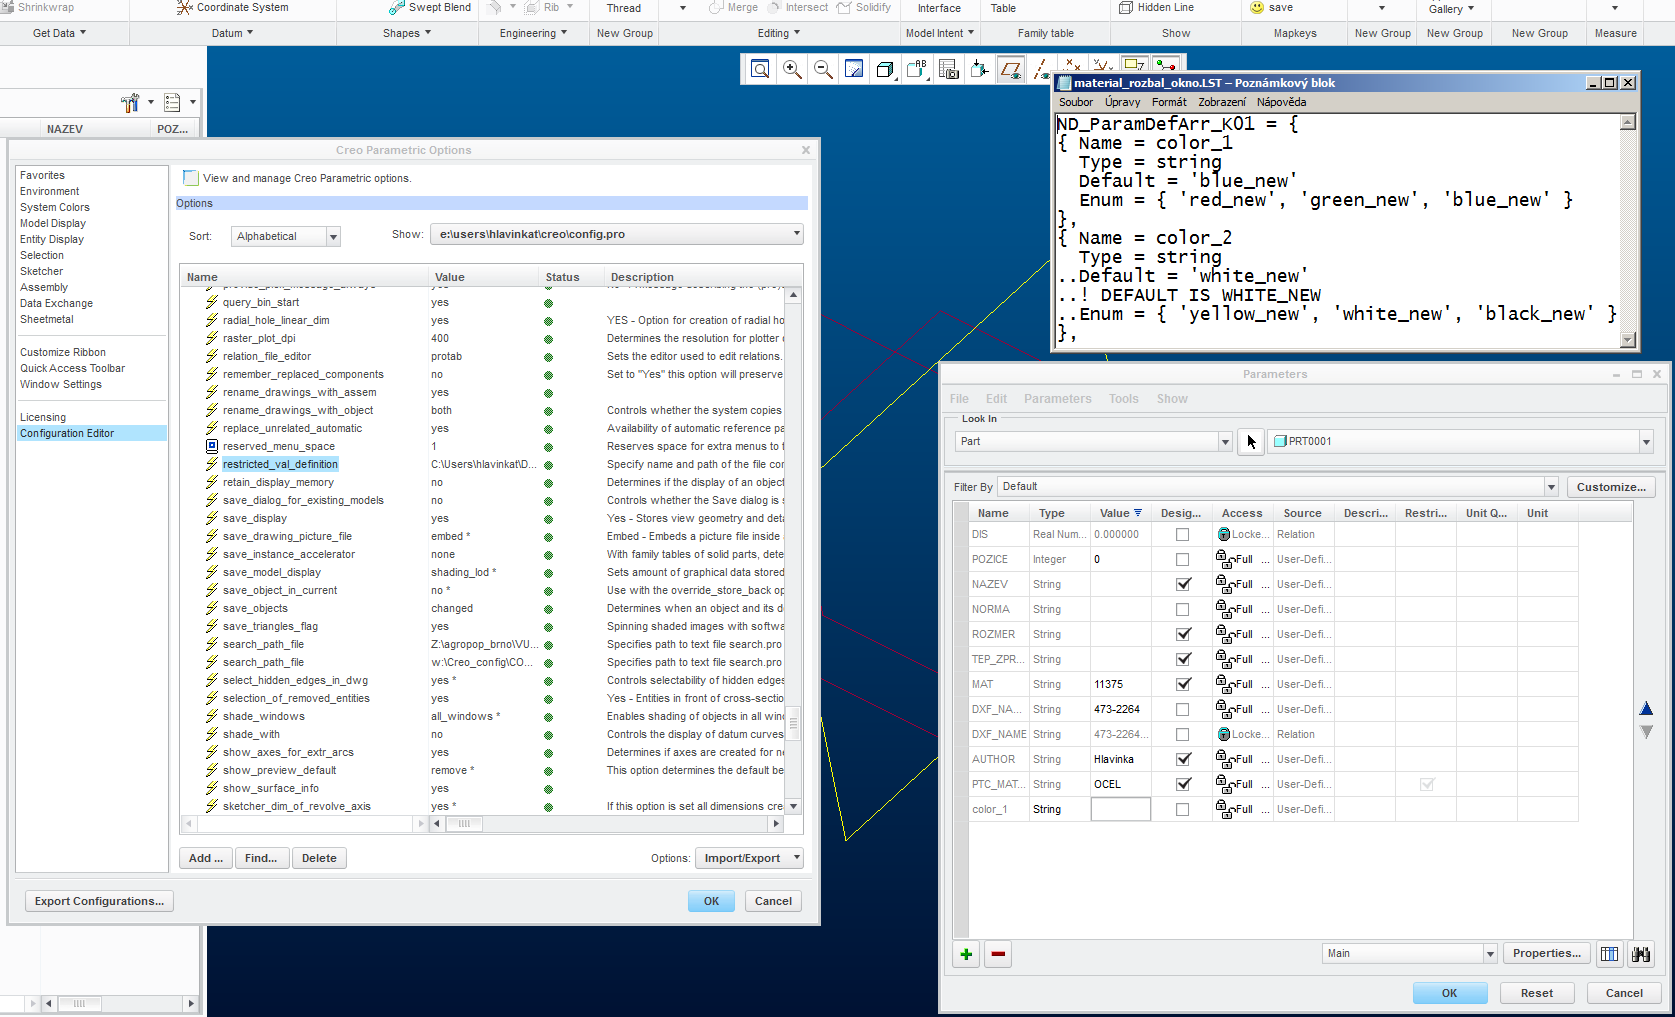Click the Zoom In magnifier icon
Image resolution: width=1675 pixels, height=1017 pixels.
[792, 69]
